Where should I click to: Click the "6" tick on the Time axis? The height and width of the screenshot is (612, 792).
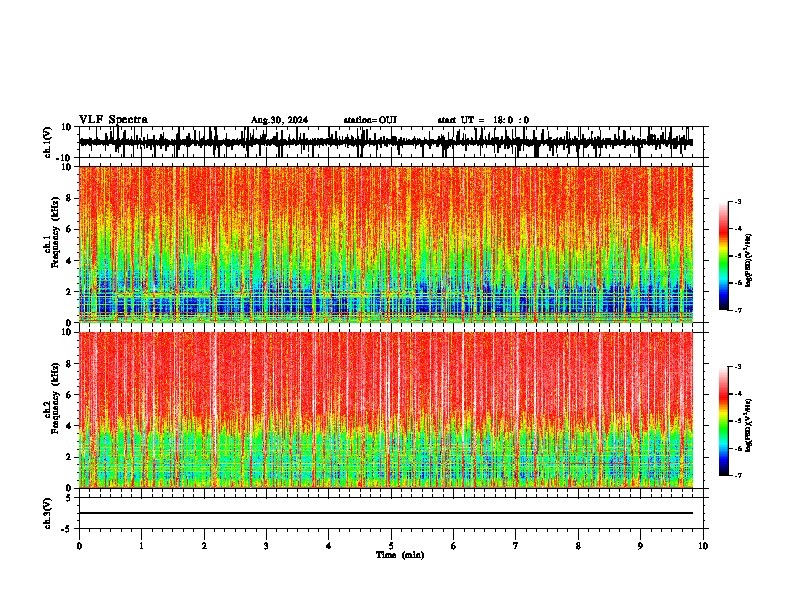click(454, 546)
